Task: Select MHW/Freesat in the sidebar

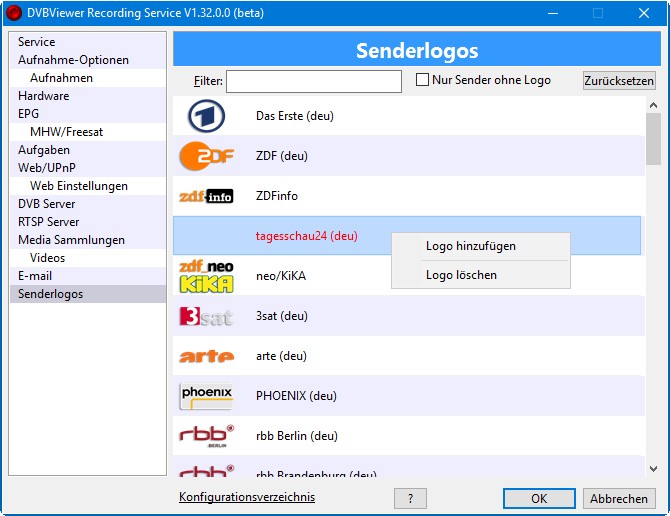Action: click(88, 132)
